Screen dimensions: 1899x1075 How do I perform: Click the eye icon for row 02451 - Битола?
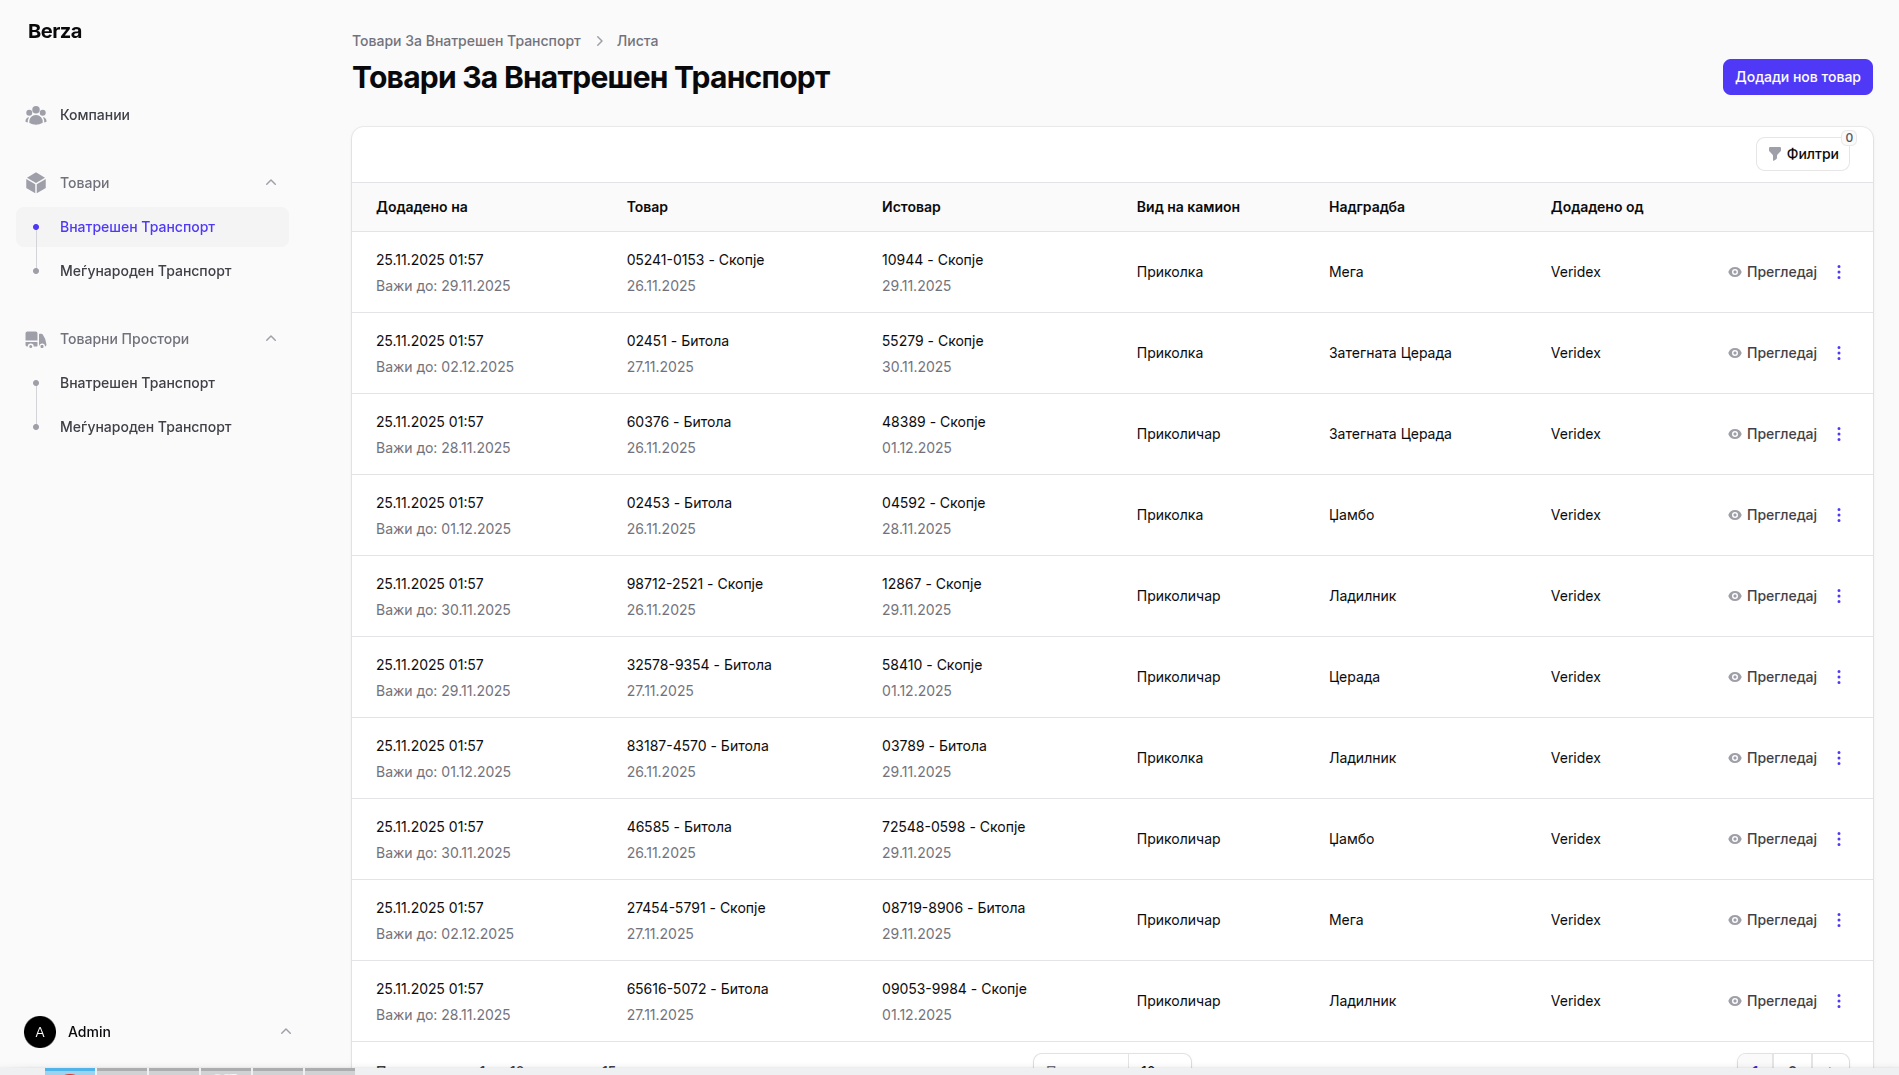pos(1734,353)
